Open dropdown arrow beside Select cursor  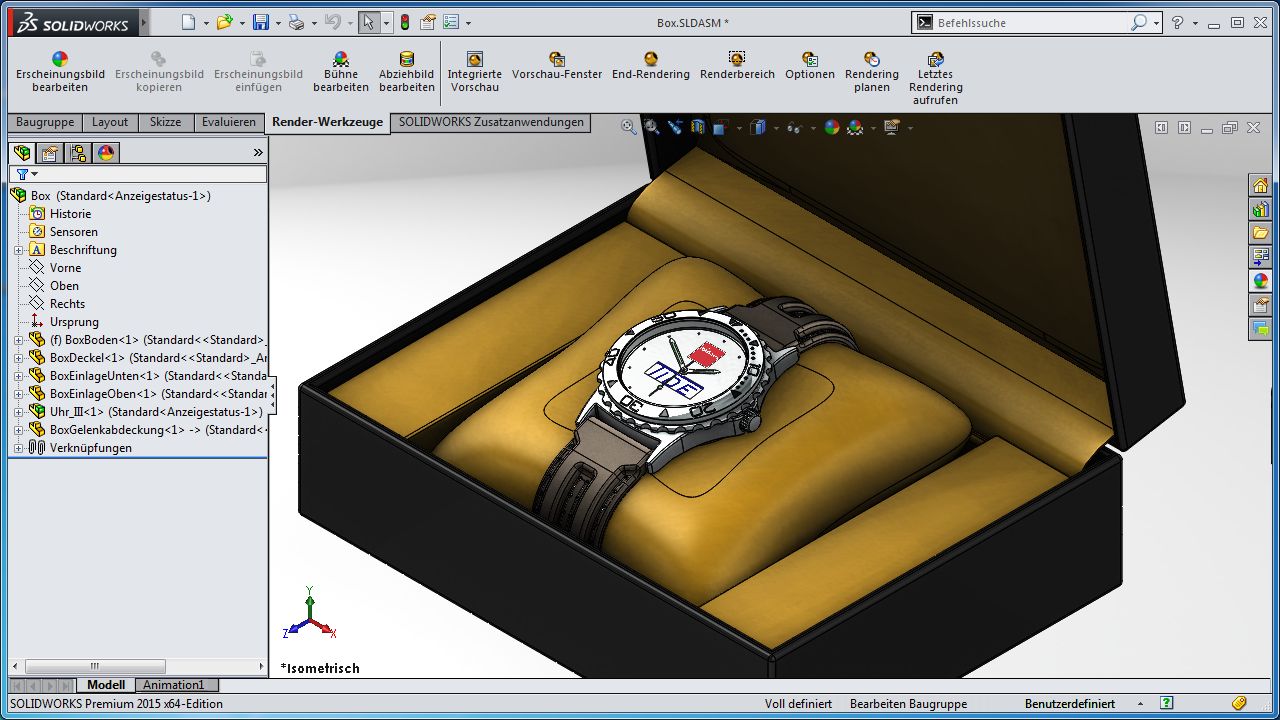pyautogui.click(x=386, y=23)
